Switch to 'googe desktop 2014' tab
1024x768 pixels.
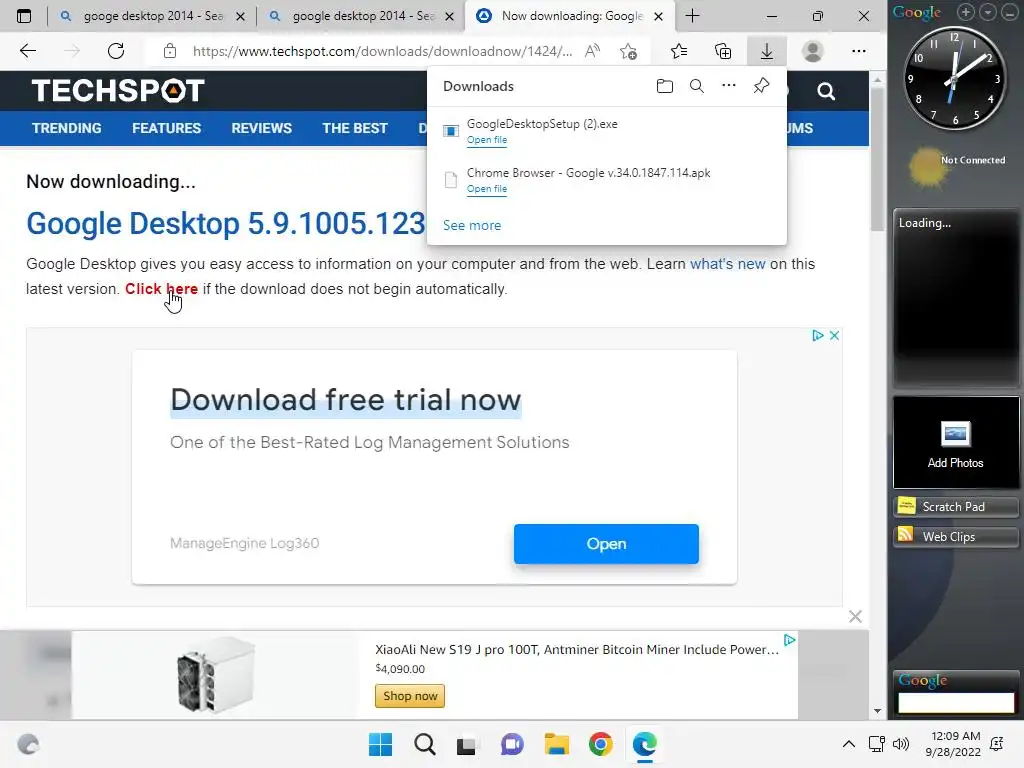pos(152,16)
